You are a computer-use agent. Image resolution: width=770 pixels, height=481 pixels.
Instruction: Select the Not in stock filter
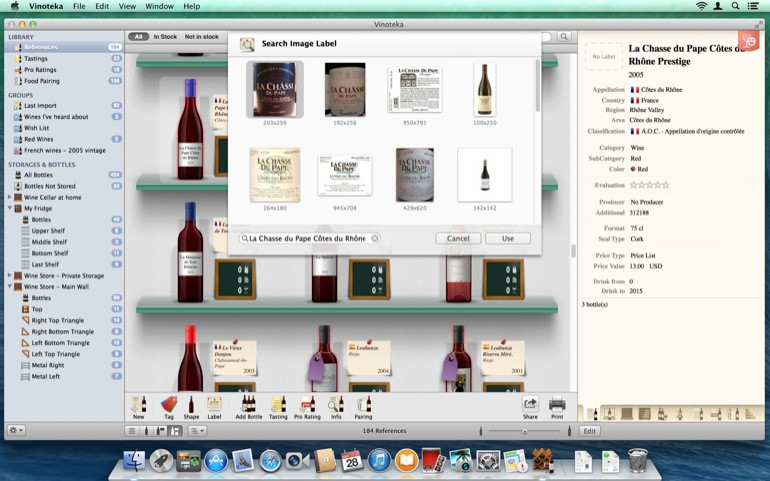tap(201, 36)
